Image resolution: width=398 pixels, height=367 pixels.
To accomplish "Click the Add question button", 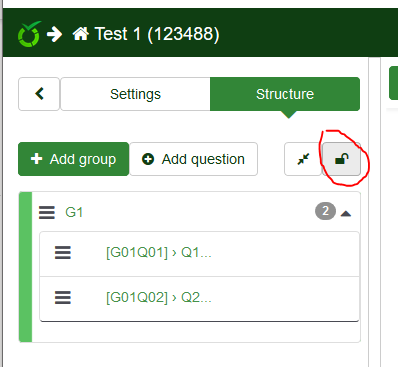I will [x=193, y=159].
